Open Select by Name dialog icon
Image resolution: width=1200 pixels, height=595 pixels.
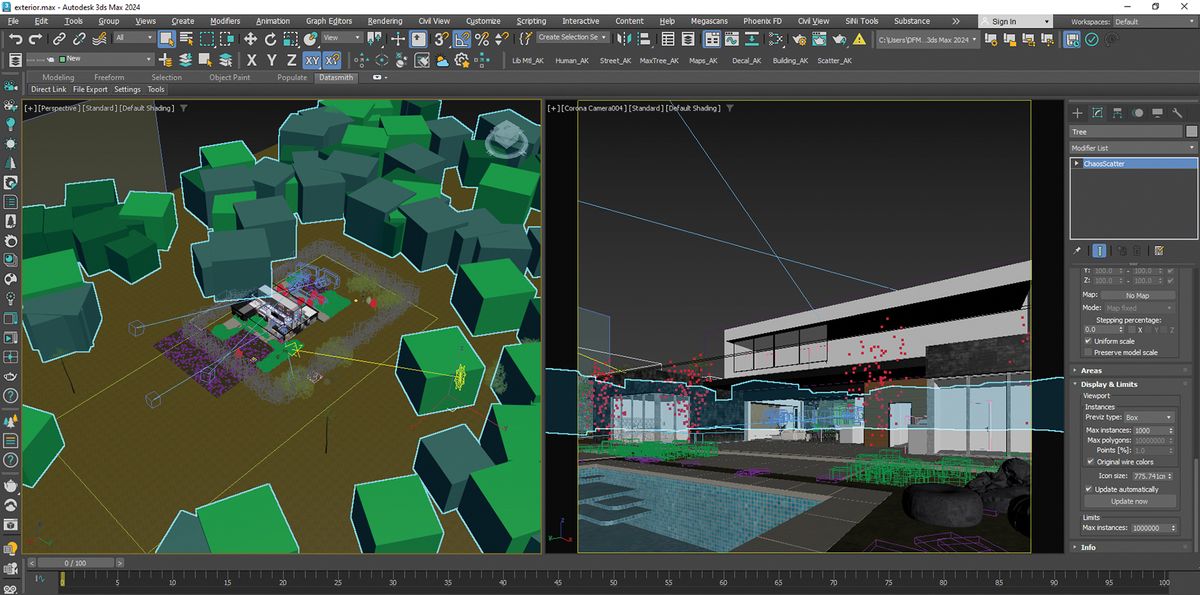186,38
